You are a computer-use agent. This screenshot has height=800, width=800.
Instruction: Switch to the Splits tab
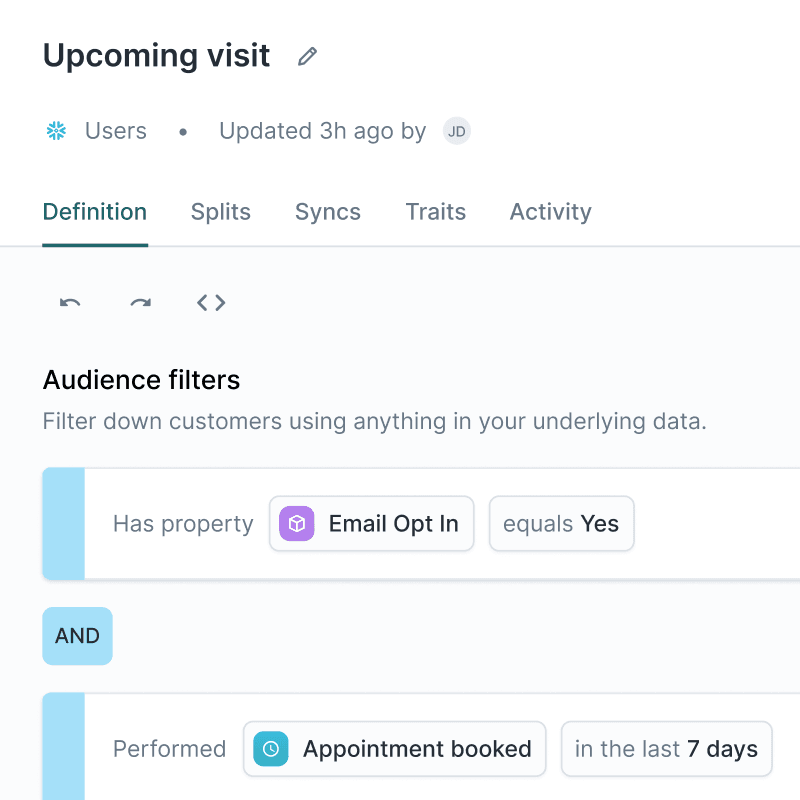(220, 211)
